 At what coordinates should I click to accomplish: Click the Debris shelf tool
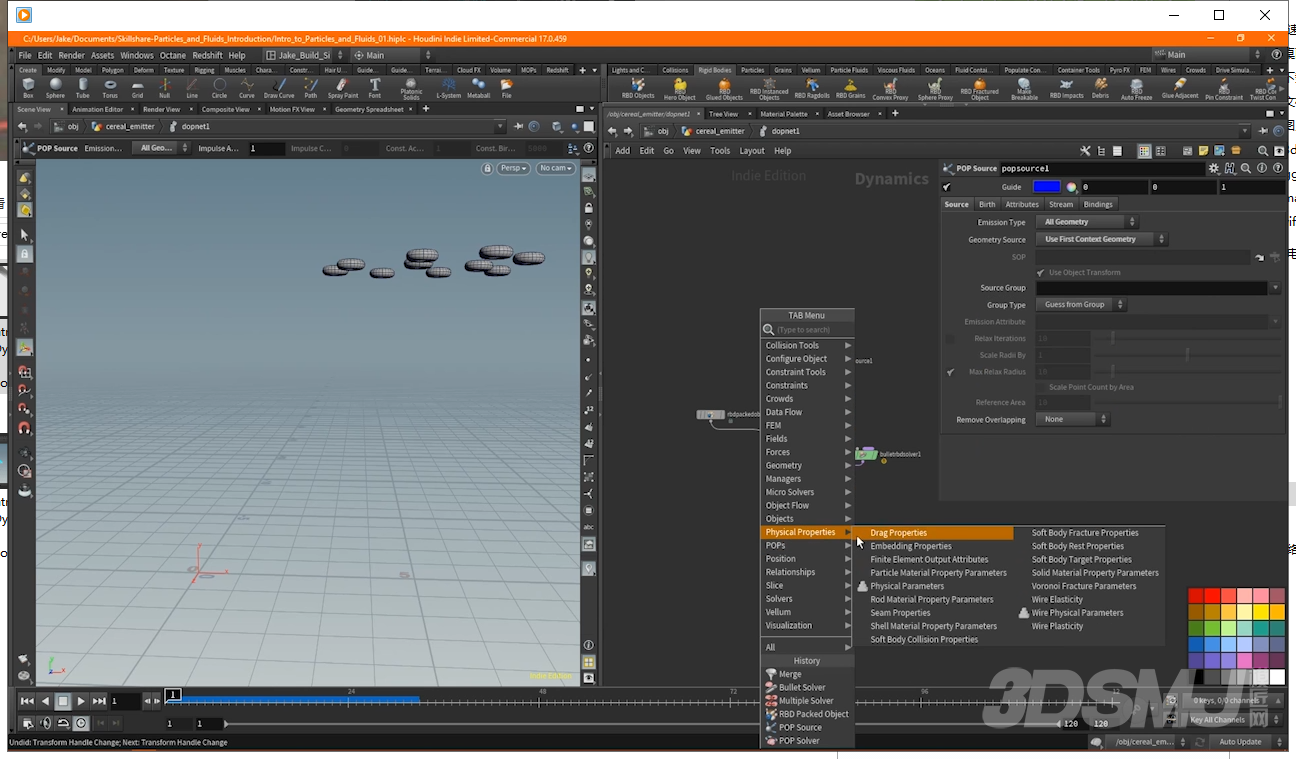[1100, 89]
